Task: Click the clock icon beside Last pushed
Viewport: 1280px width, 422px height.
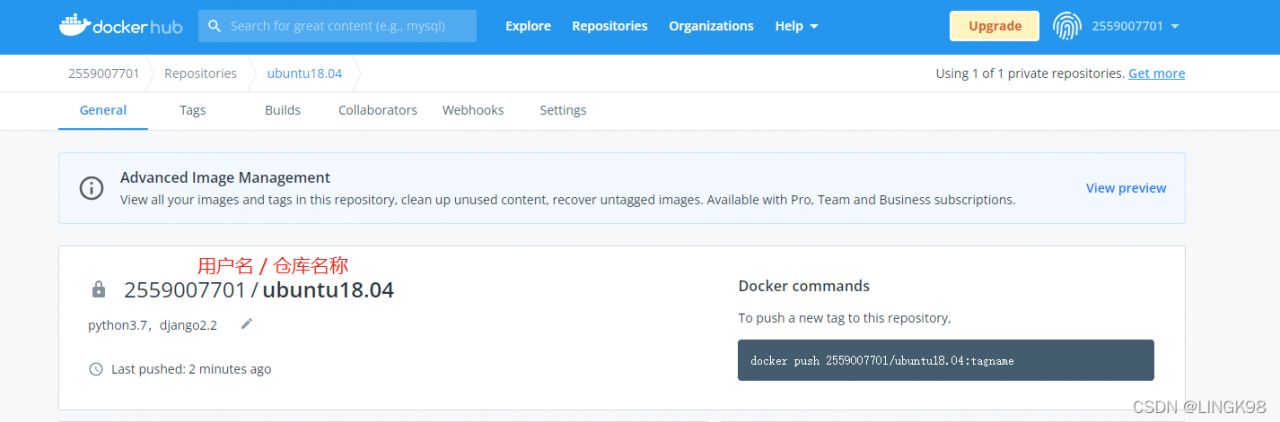Action: pos(96,369)
